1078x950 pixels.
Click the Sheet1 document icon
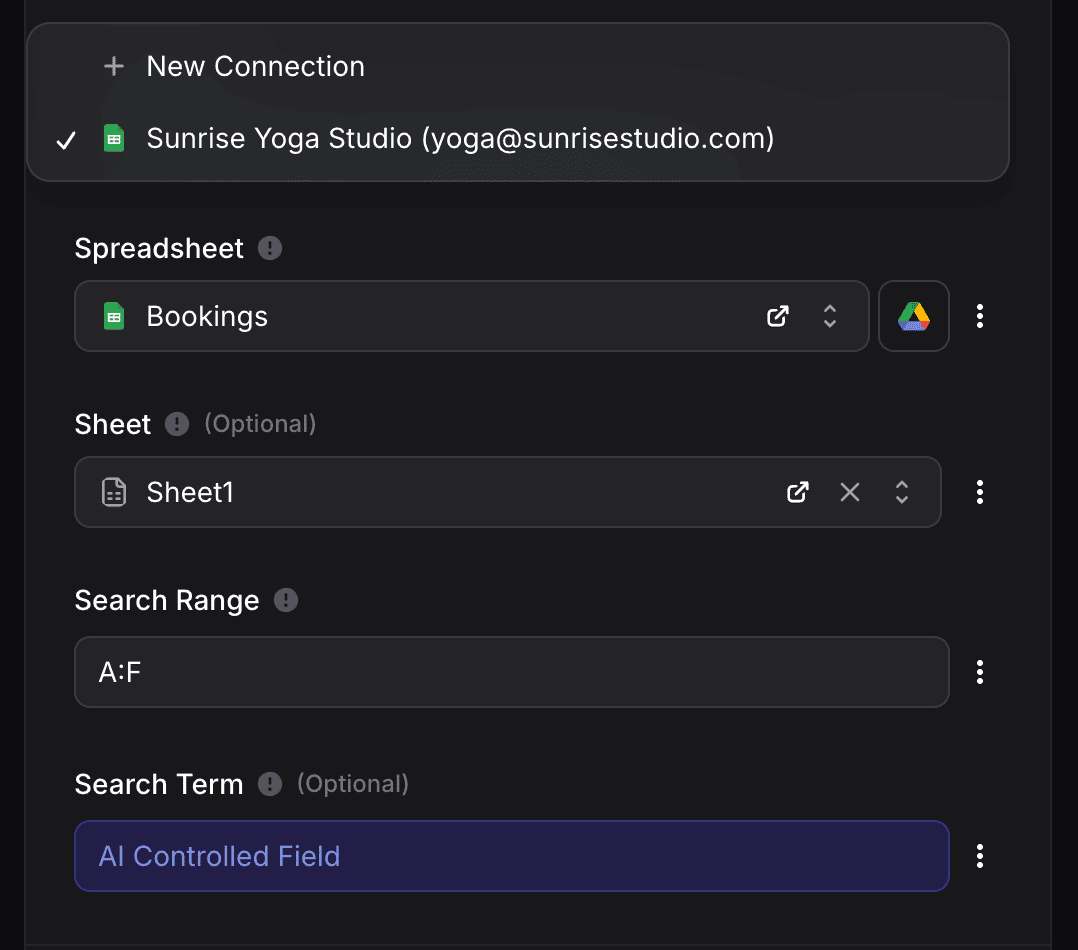[114, 492]
